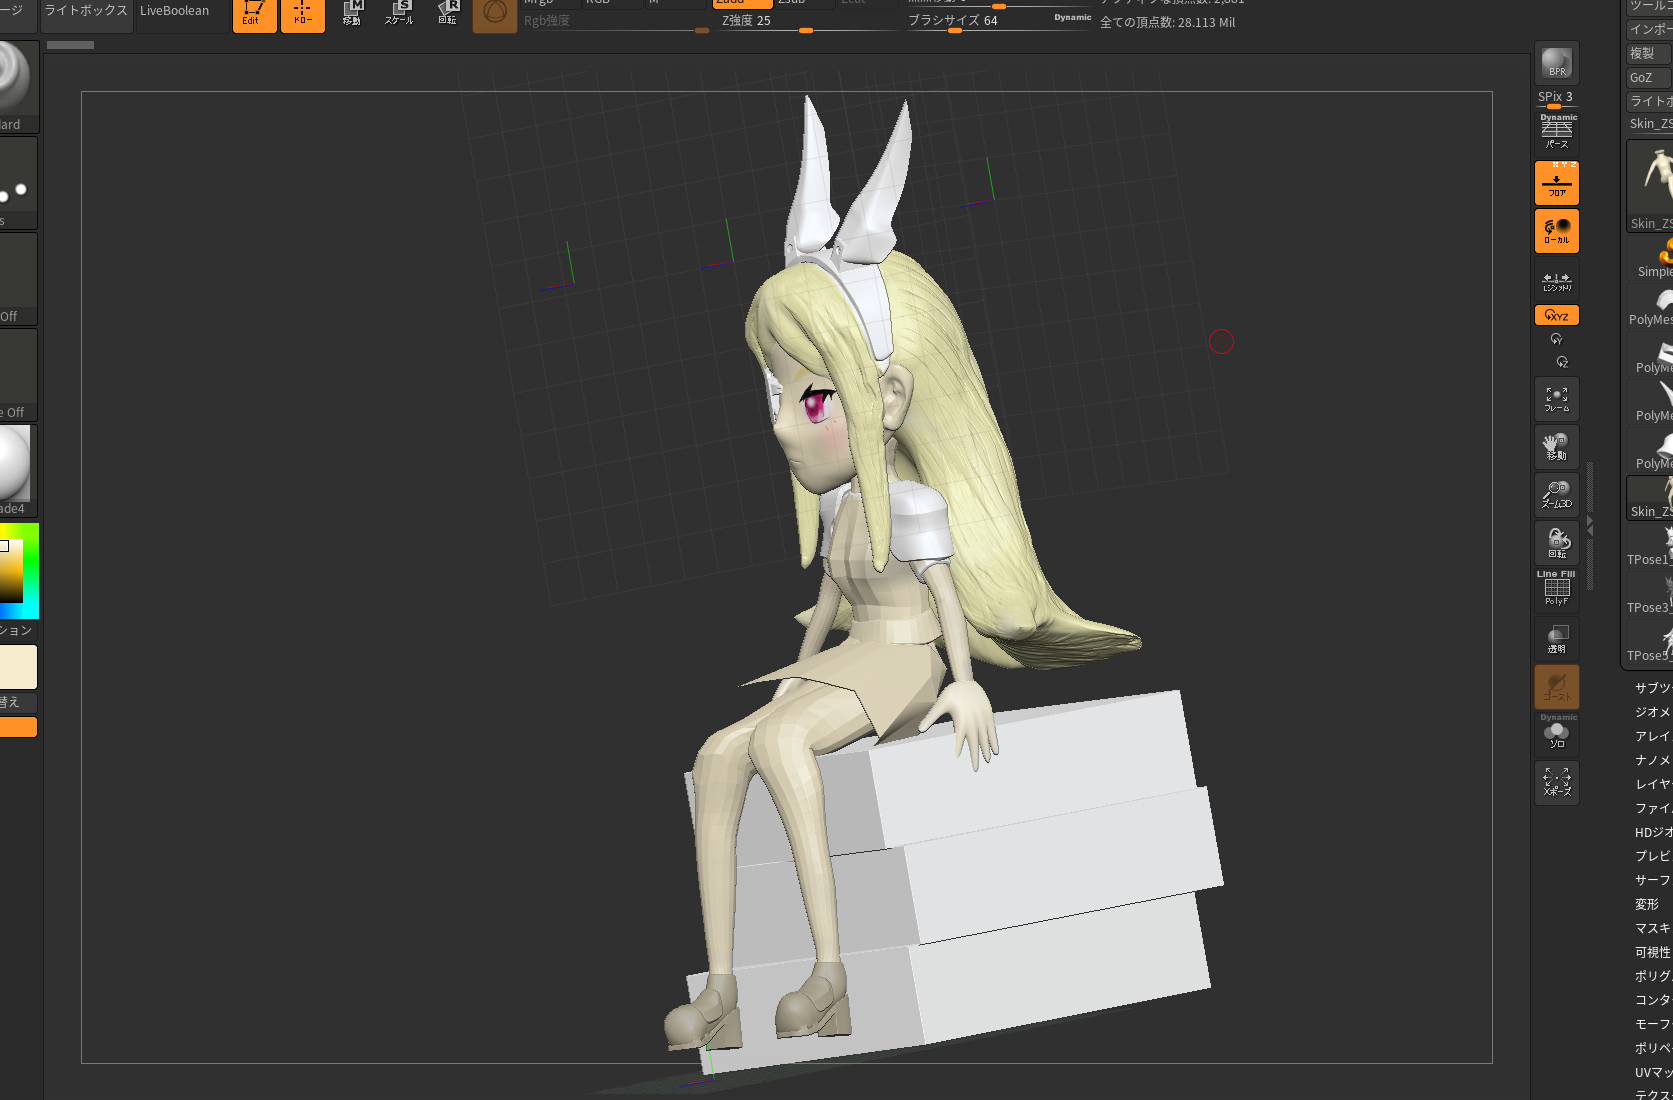Screen dimensions: 1673x1100
Task: Select the SimpleBrush tool thumbnail
Action: tap(1652, 258)
